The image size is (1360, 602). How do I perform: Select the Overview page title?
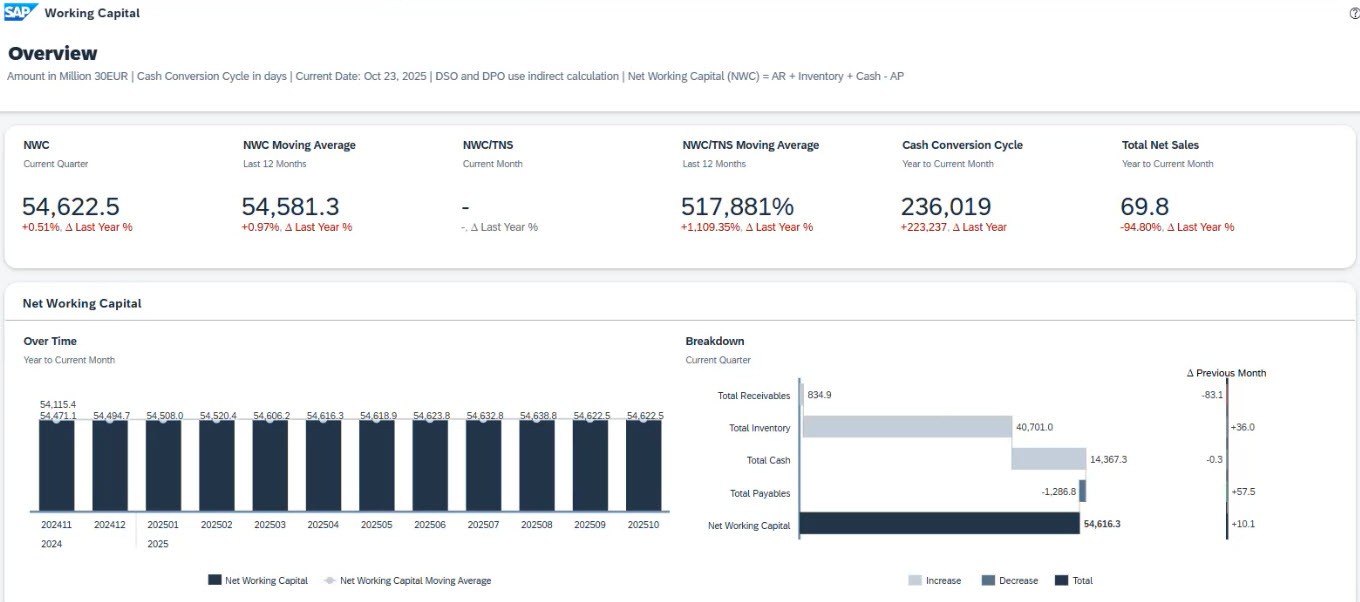pos(52,53)
